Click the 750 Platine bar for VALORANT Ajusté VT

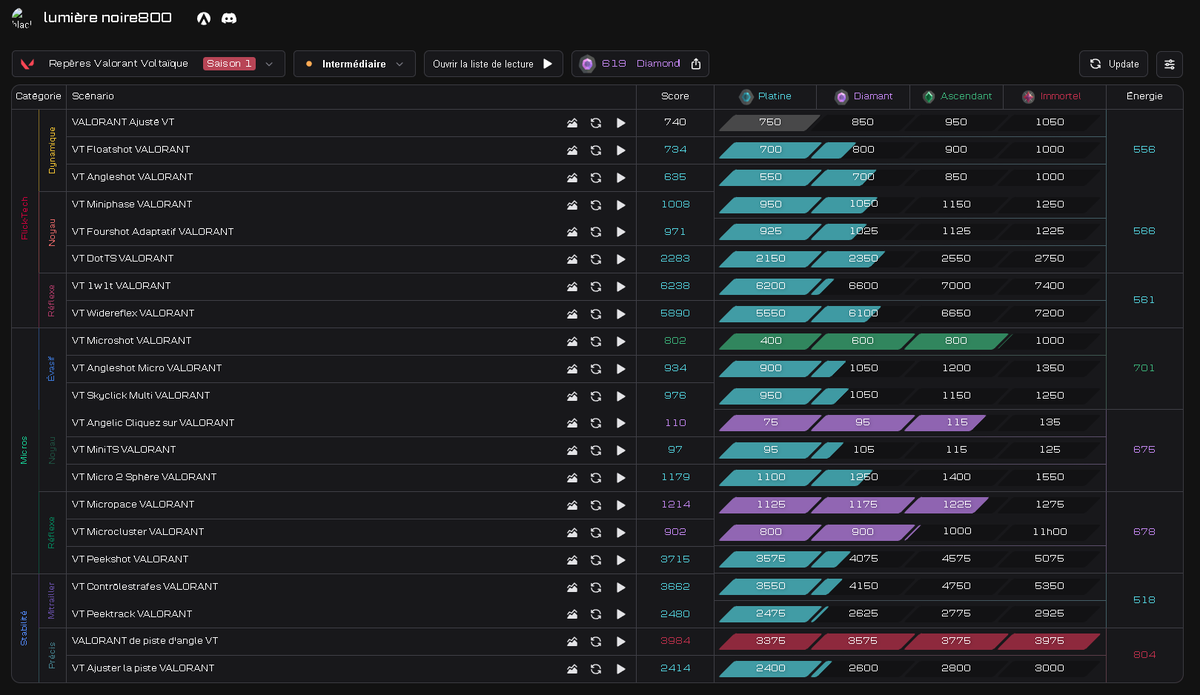pos(769,123)
